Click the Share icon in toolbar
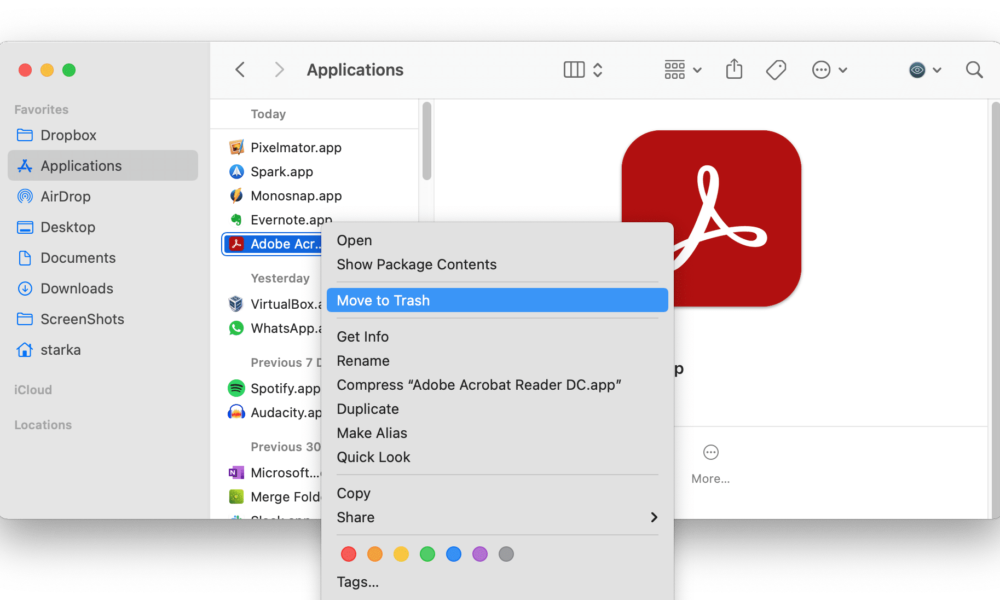Screen dimensions: 1000x600 [734, 70]
